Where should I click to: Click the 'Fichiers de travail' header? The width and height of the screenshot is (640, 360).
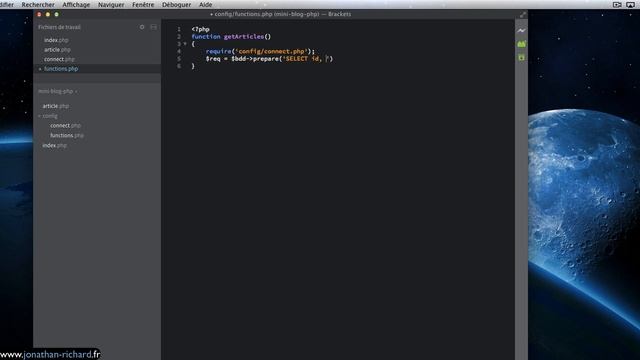coord(59,27)
